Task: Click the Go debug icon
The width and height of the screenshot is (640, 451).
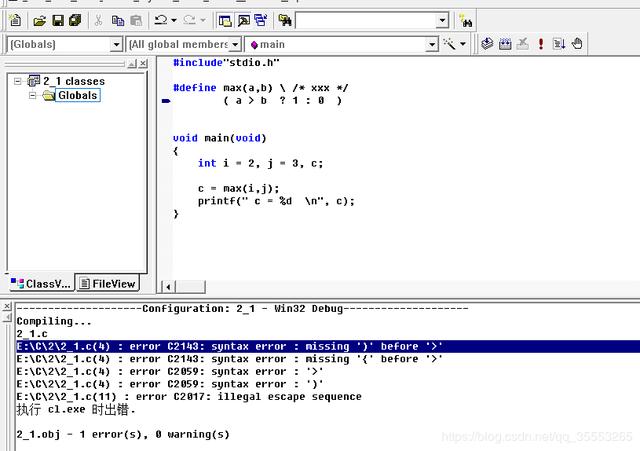Action: [559, 44]
